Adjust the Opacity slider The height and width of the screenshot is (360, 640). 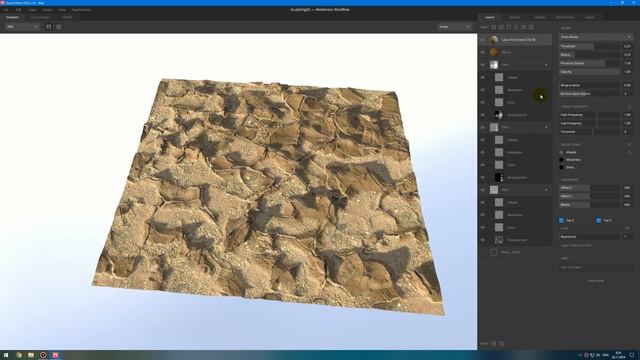[590, 72]
